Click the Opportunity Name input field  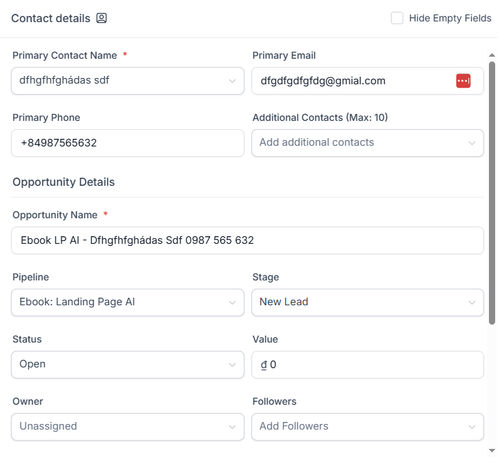(x=247, y=240)
